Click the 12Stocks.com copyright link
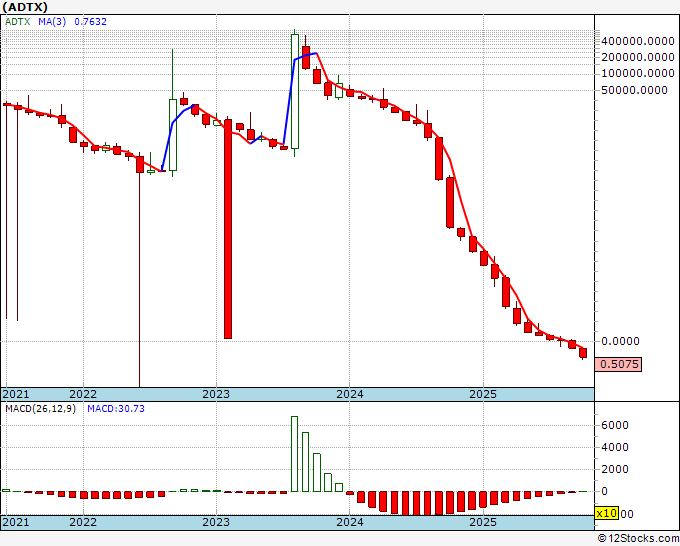This screenshot has height=546, width=680. (638, 538)
